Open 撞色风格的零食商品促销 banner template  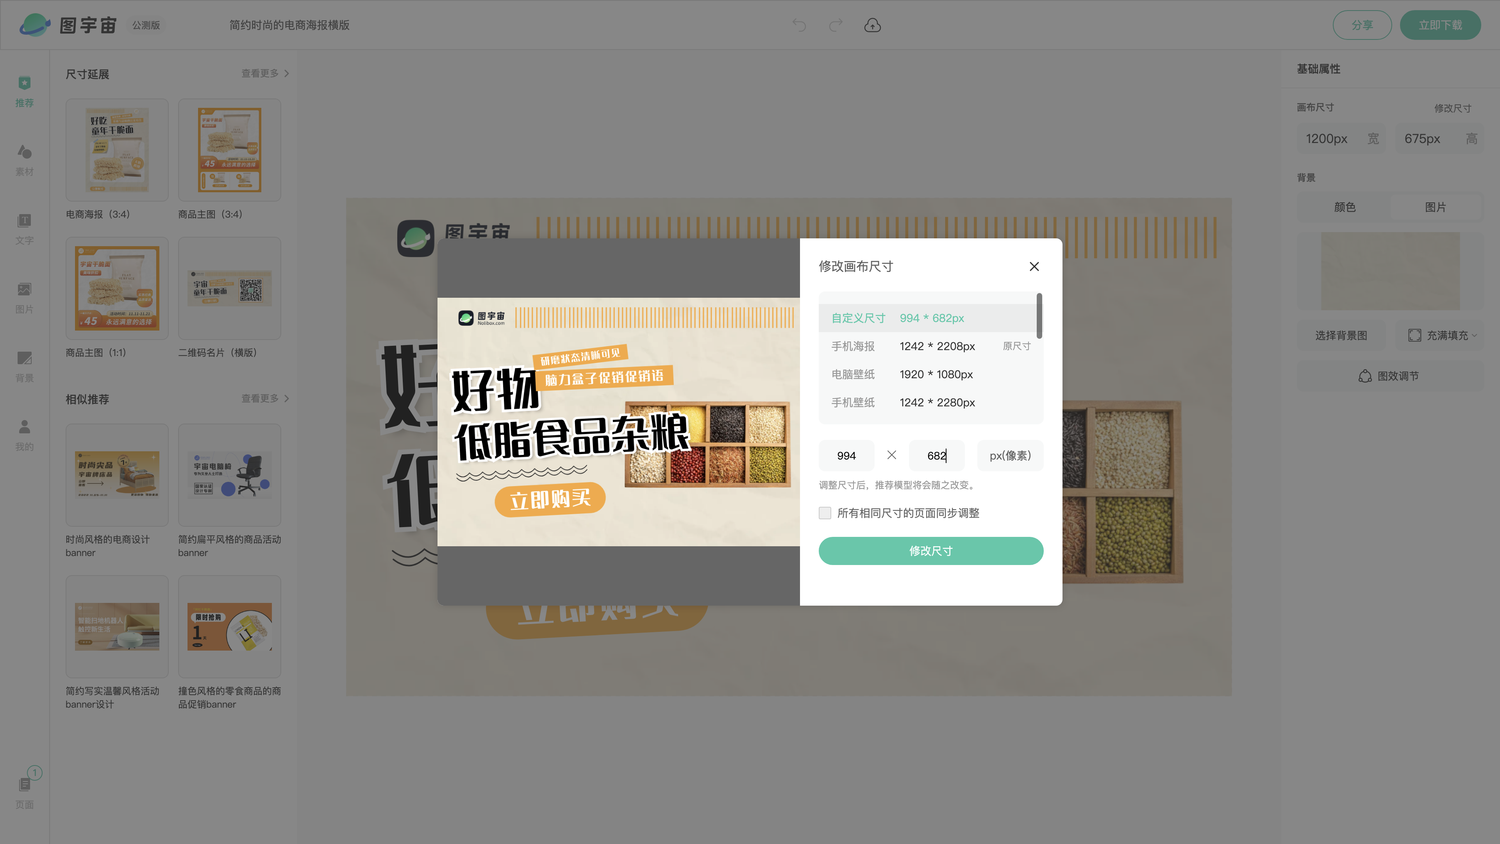click(x=229, y=627)
